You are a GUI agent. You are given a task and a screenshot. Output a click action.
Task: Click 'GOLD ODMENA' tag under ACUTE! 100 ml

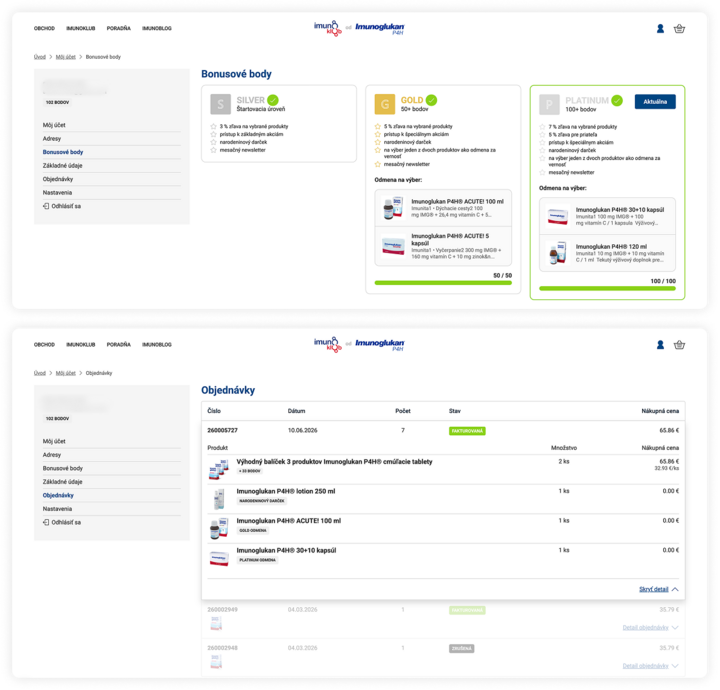click(253, 531)
